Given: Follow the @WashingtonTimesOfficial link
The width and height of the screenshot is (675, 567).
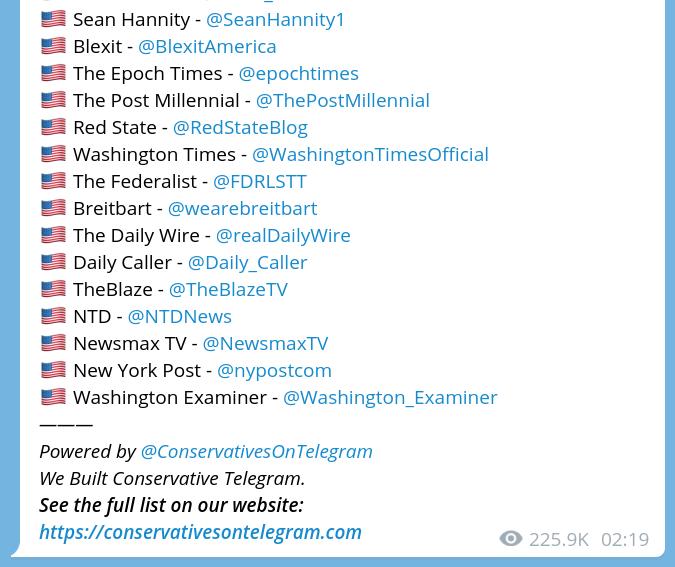Looking at the screenshot, I should 370,155.
